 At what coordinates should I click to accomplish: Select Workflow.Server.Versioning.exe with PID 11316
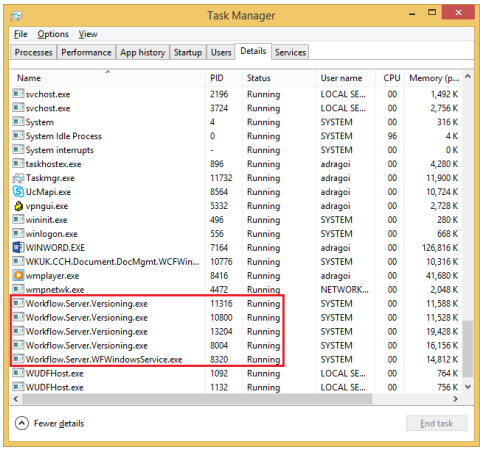click(x=236, y=303)
